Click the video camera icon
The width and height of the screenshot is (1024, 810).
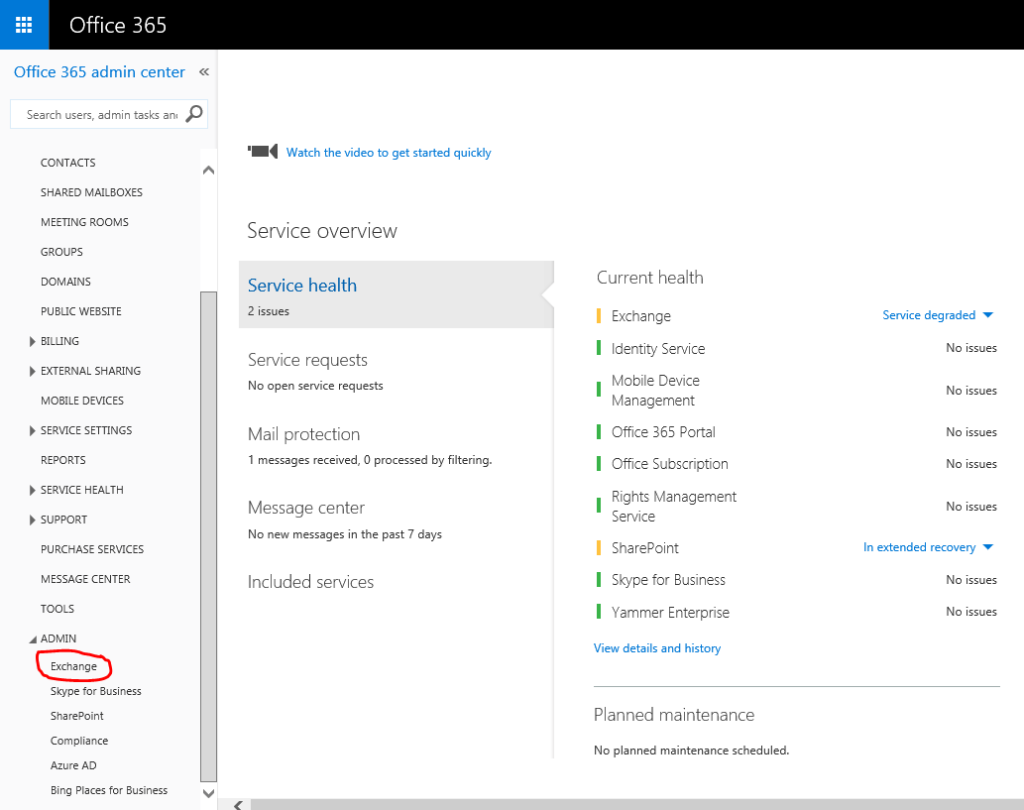coord(263,152)
